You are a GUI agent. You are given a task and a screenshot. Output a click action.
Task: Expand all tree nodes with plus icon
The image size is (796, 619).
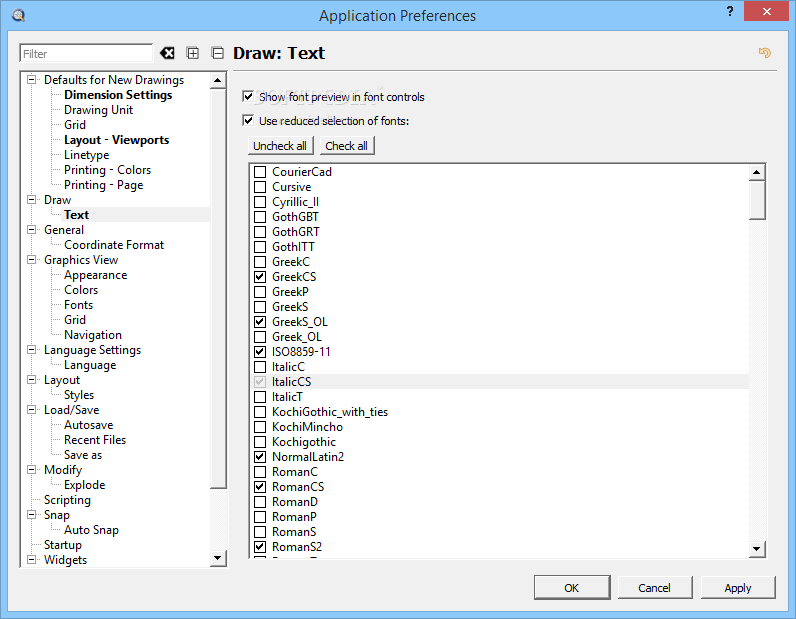coord(193,53)
